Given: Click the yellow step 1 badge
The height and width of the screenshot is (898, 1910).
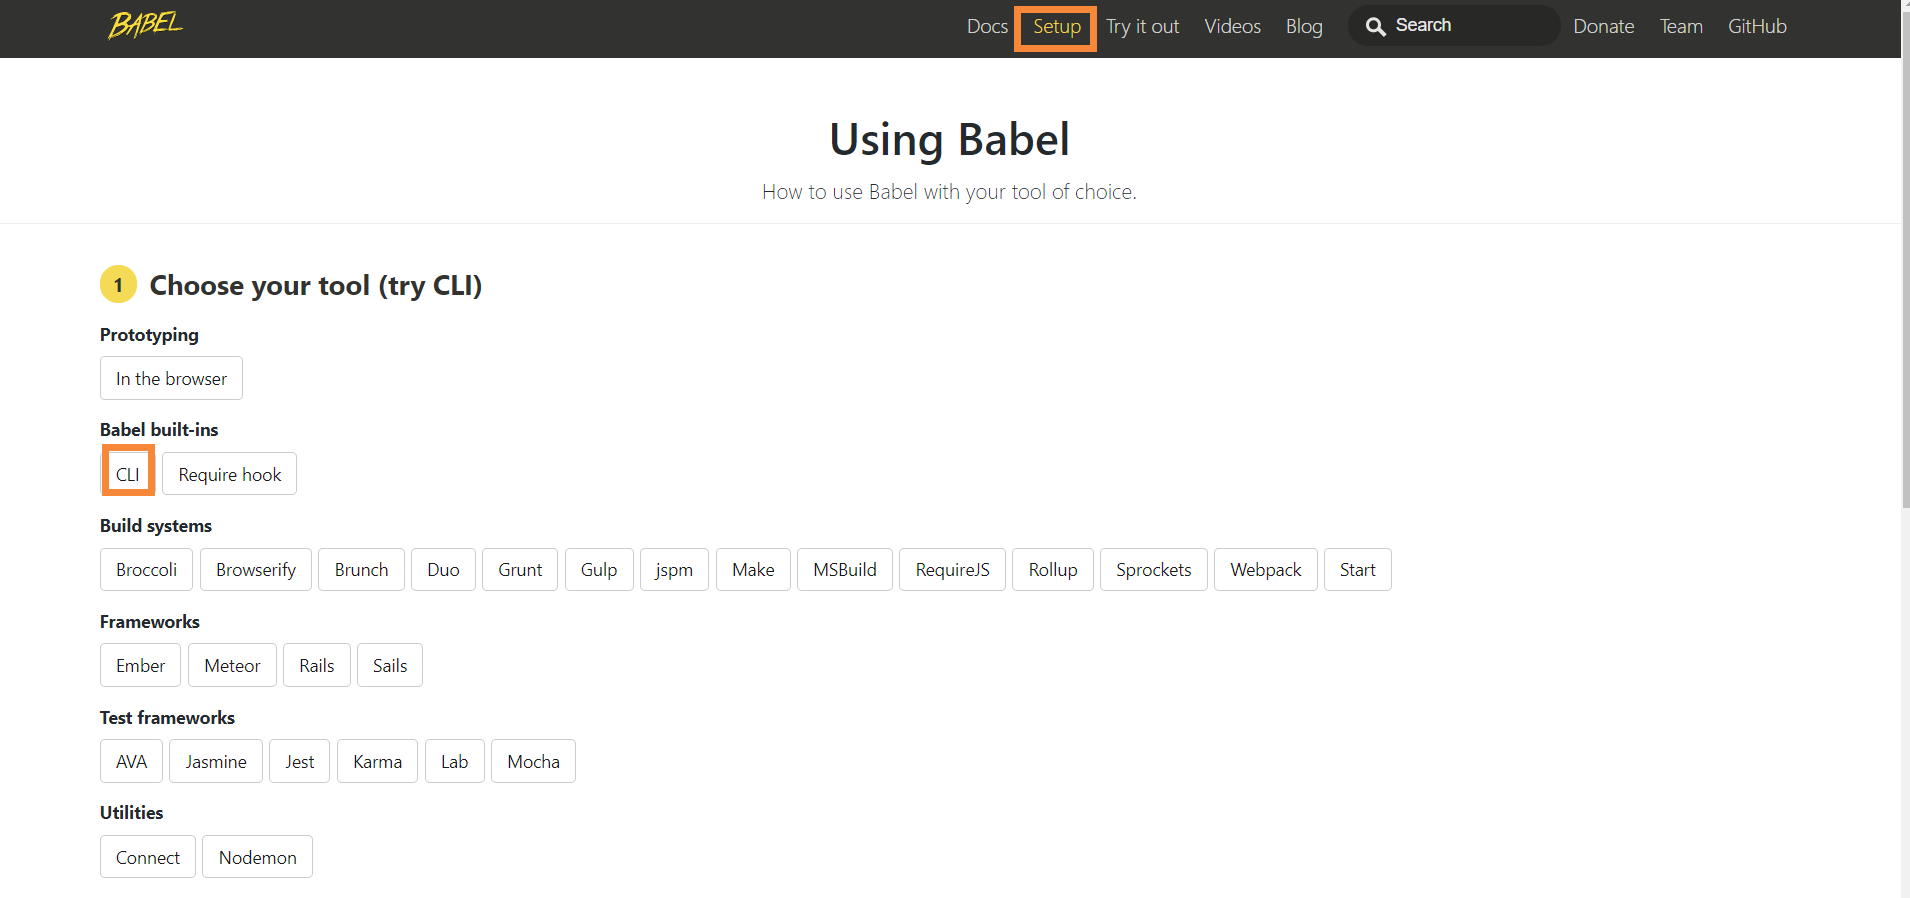Looking at the screenshot, I should point(118,285).
